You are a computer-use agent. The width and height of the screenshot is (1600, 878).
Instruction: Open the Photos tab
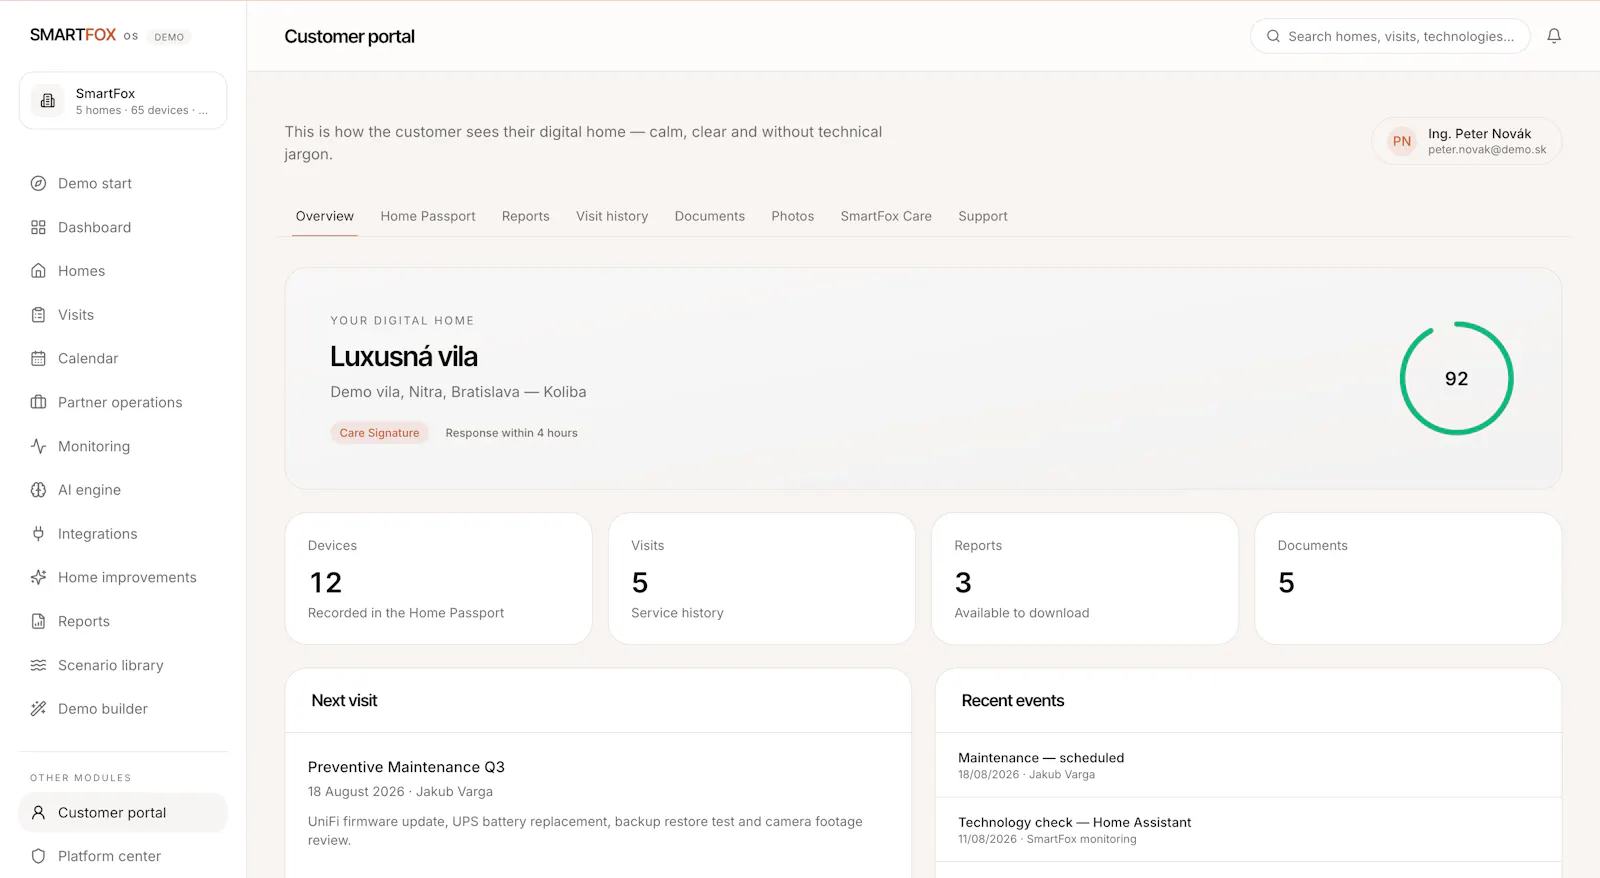[793, 216]
